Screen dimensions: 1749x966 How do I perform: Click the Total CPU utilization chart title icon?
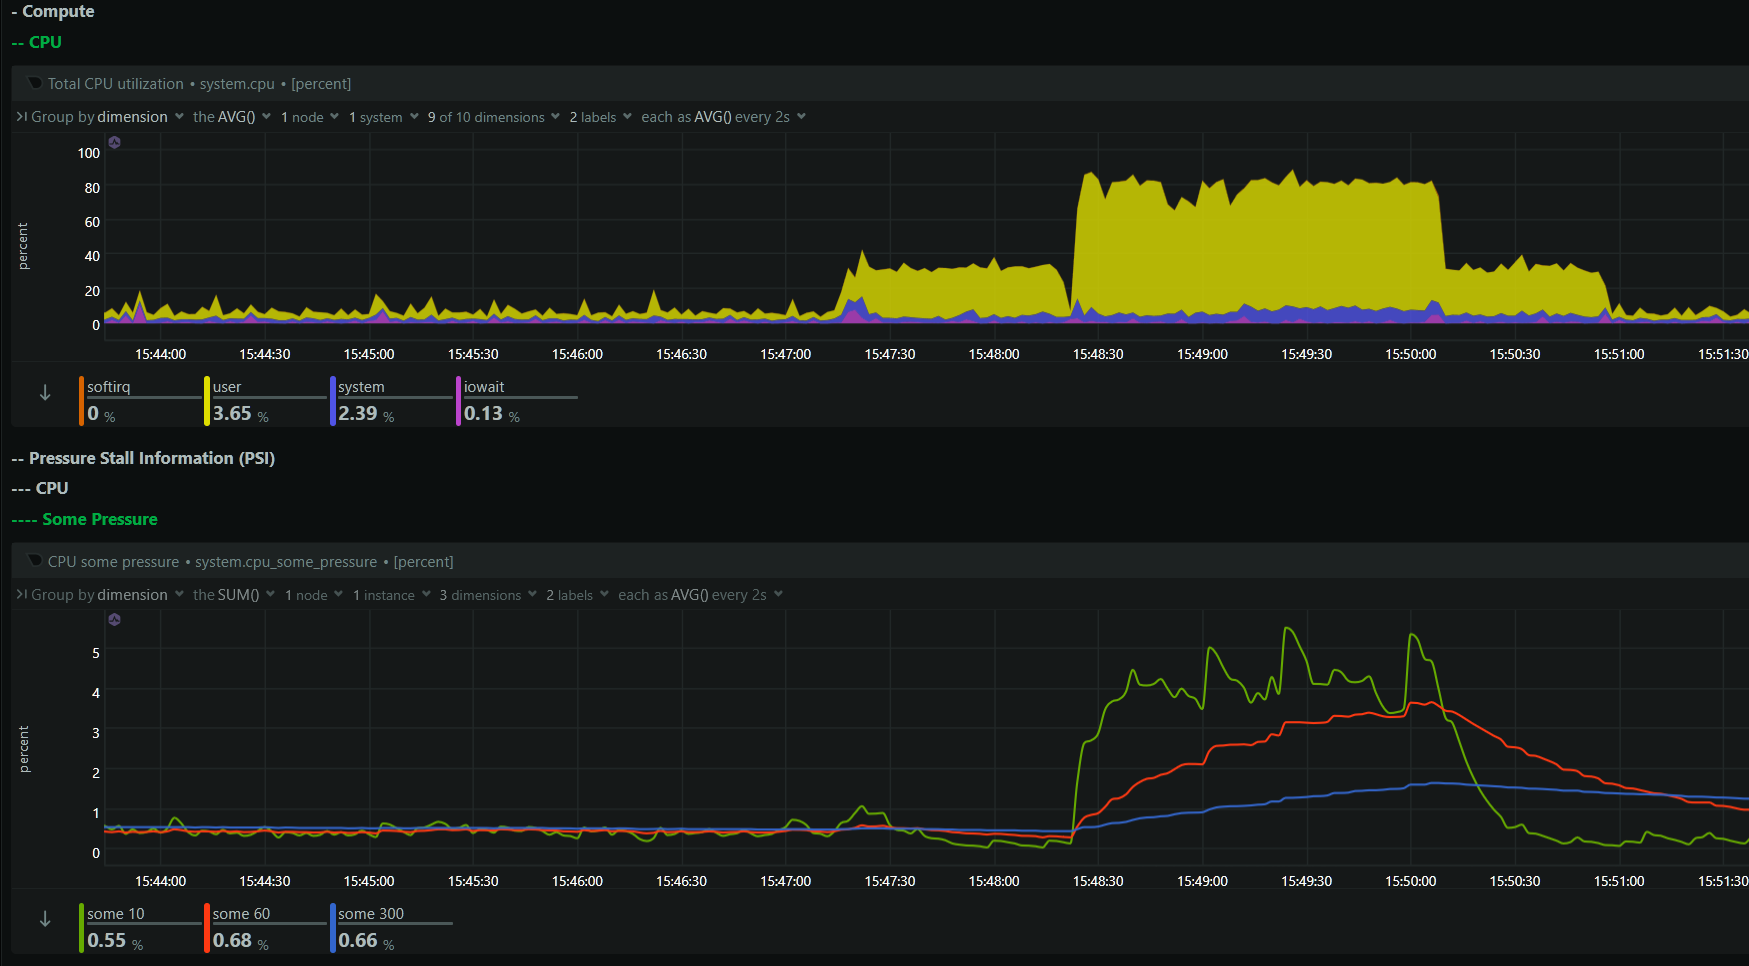35,83
